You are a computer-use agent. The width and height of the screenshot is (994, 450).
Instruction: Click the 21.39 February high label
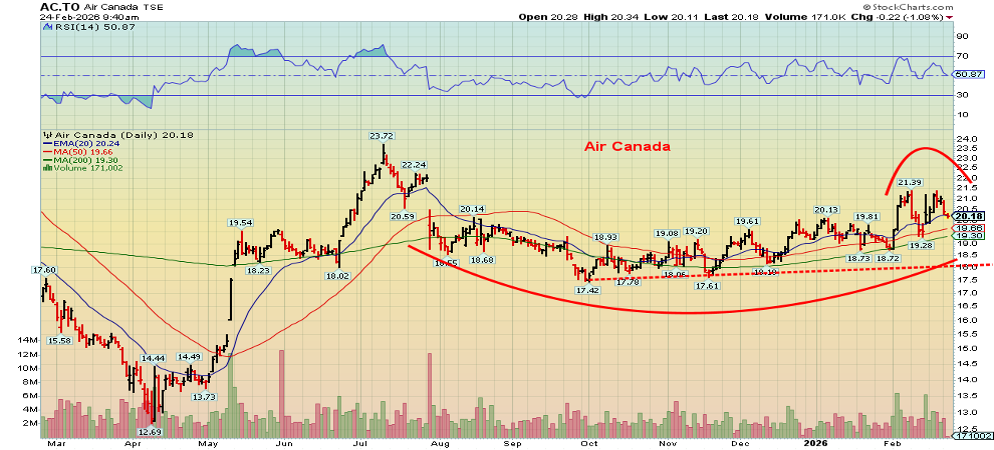[x=909, y=182]
